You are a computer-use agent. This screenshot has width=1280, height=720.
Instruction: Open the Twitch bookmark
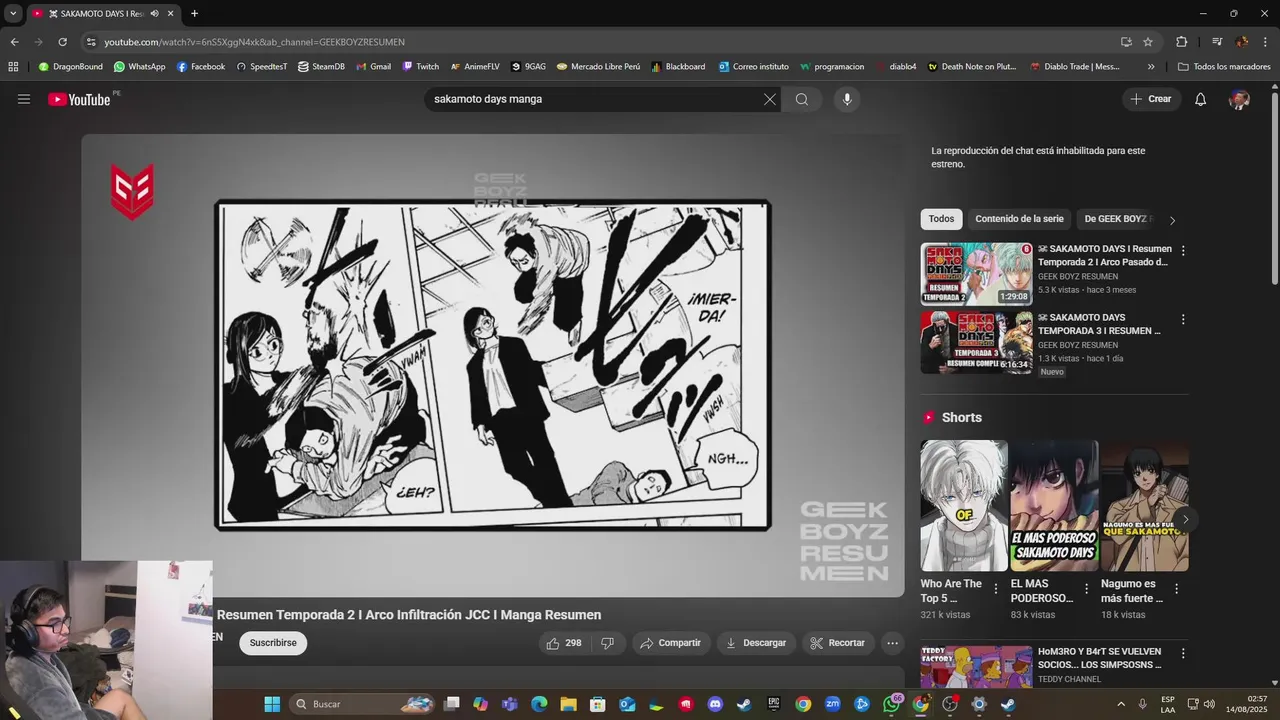tap(421, 67)
